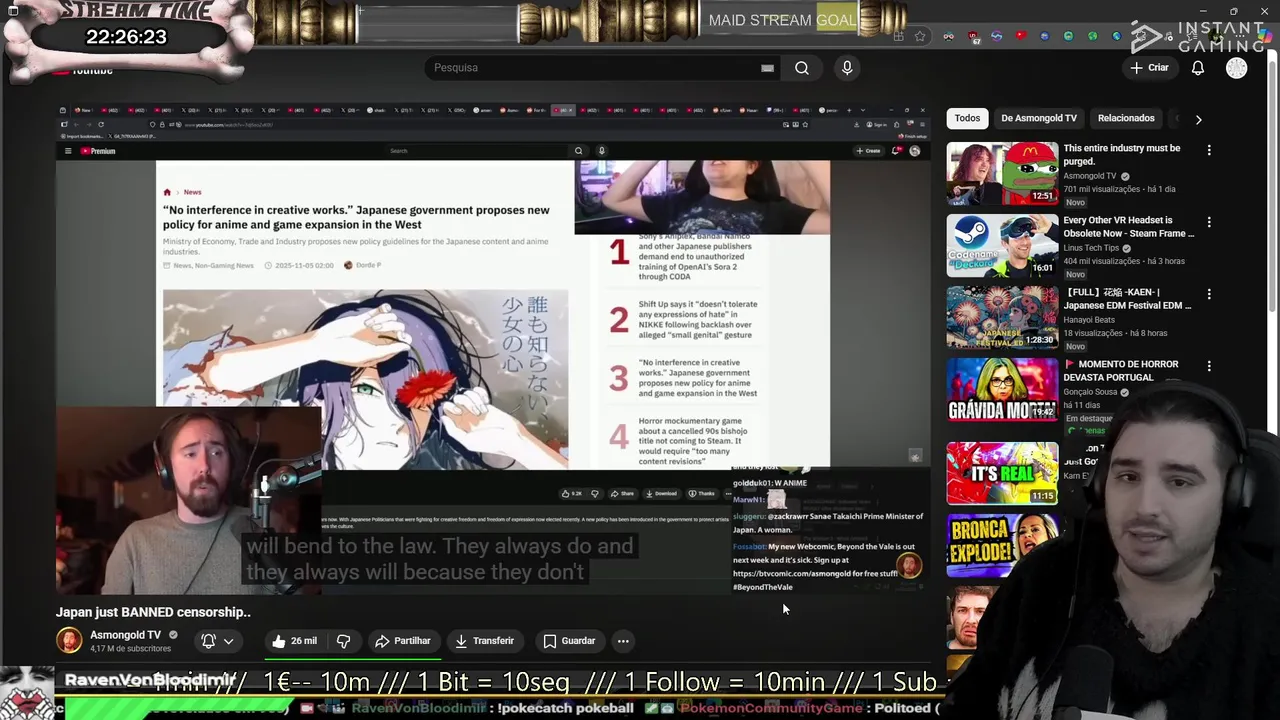Screen dimensions: 1280x720
Task: Save the video with Guardar button
Action: [x=568, y=641]
